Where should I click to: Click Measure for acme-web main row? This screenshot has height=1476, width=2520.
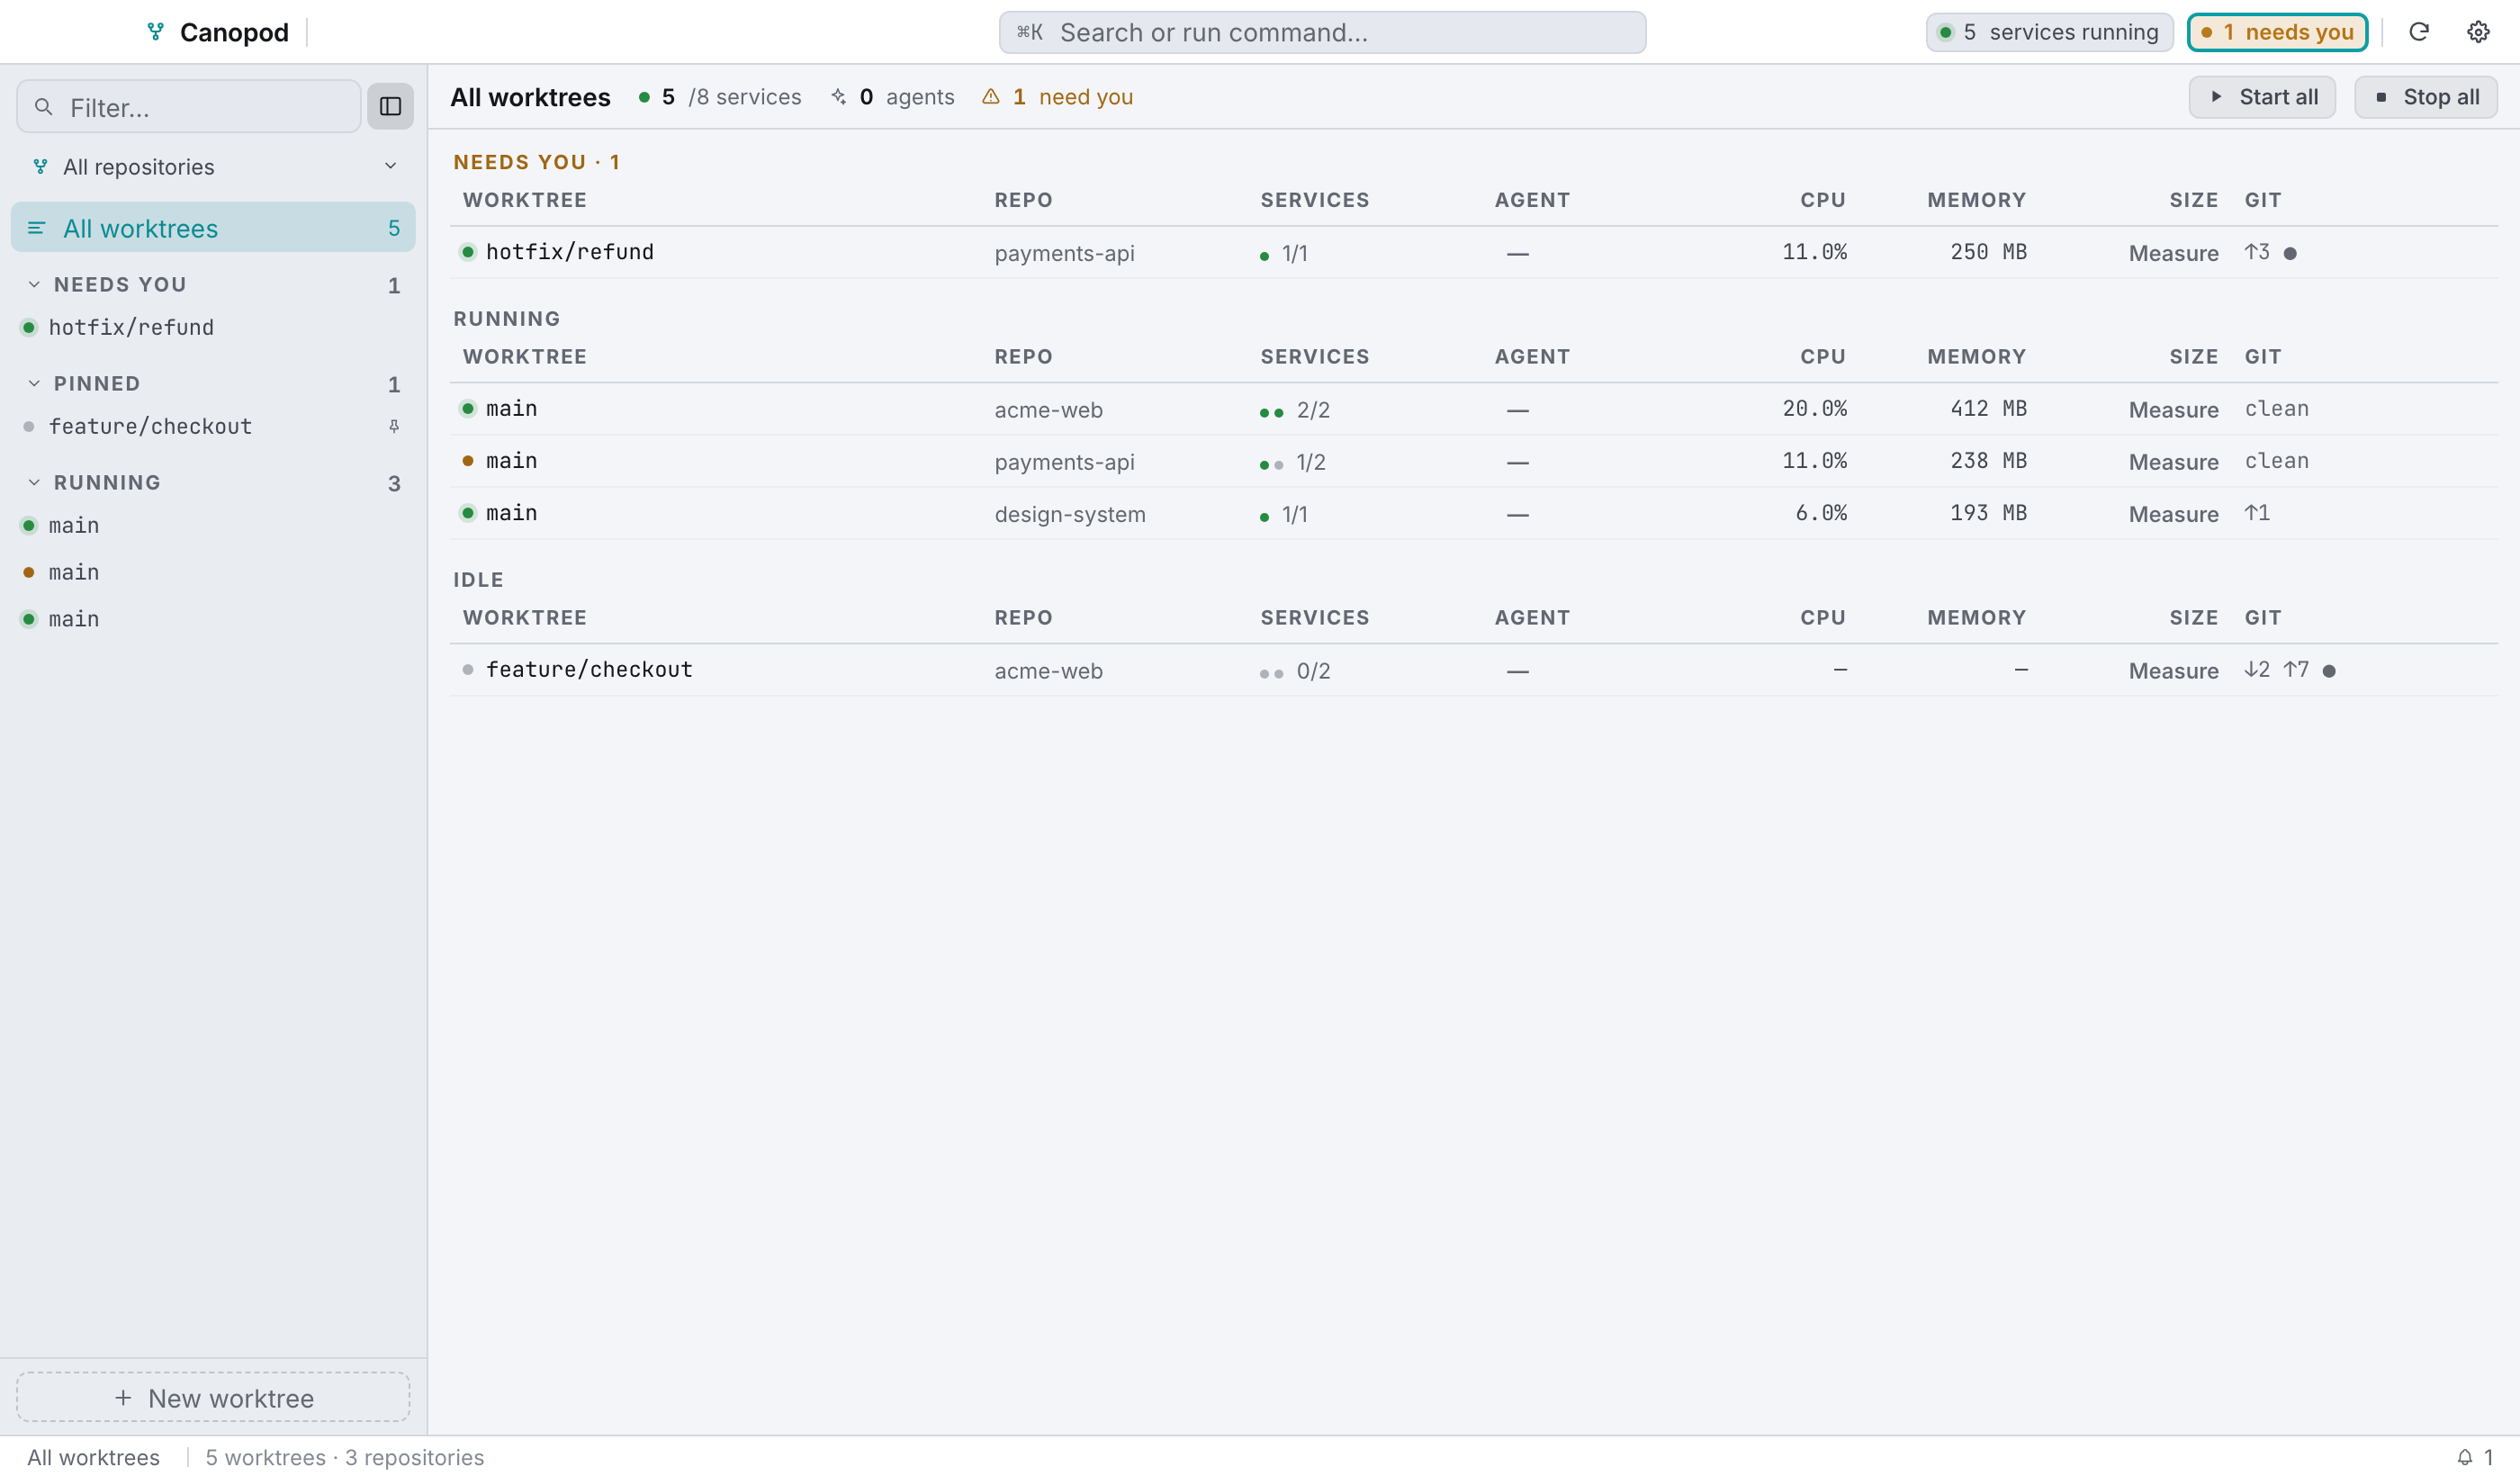[2173, 410]
